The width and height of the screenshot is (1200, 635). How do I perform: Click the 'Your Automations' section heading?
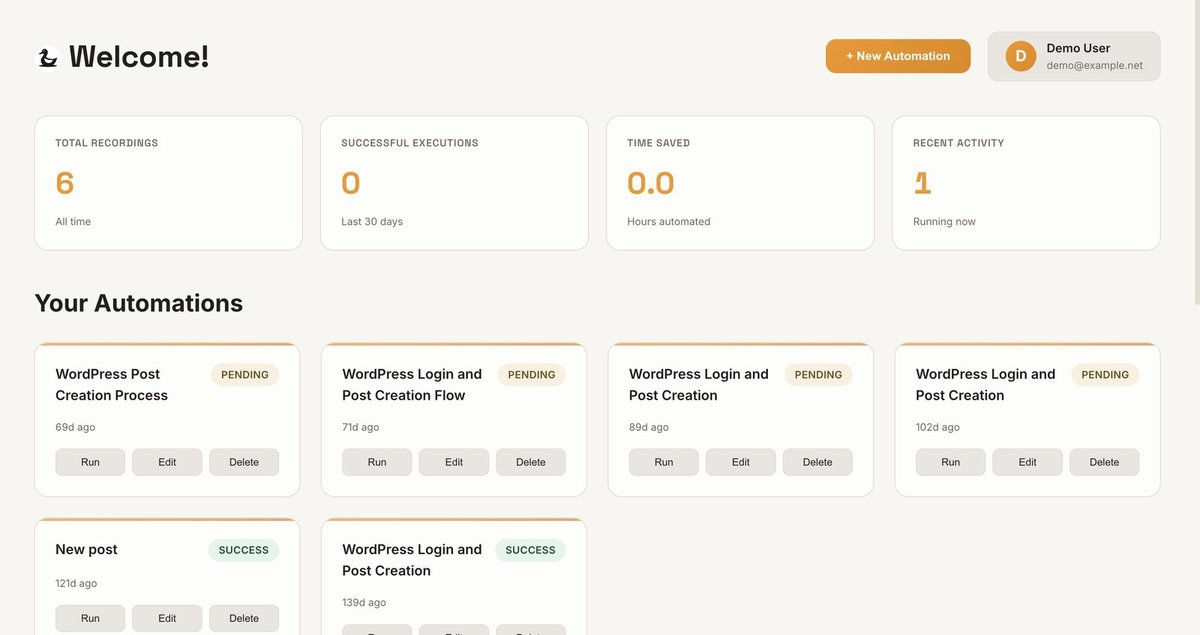tap(139, 303)
